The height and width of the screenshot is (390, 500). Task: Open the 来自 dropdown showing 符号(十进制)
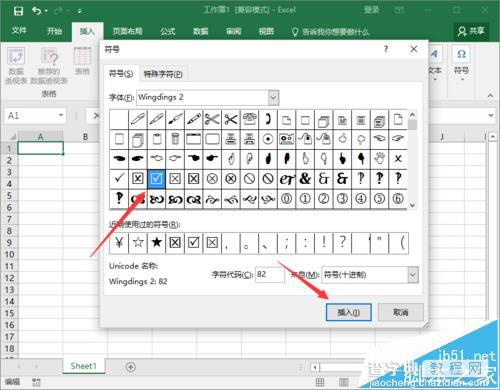pyautogui.click(x=413, y=275)
